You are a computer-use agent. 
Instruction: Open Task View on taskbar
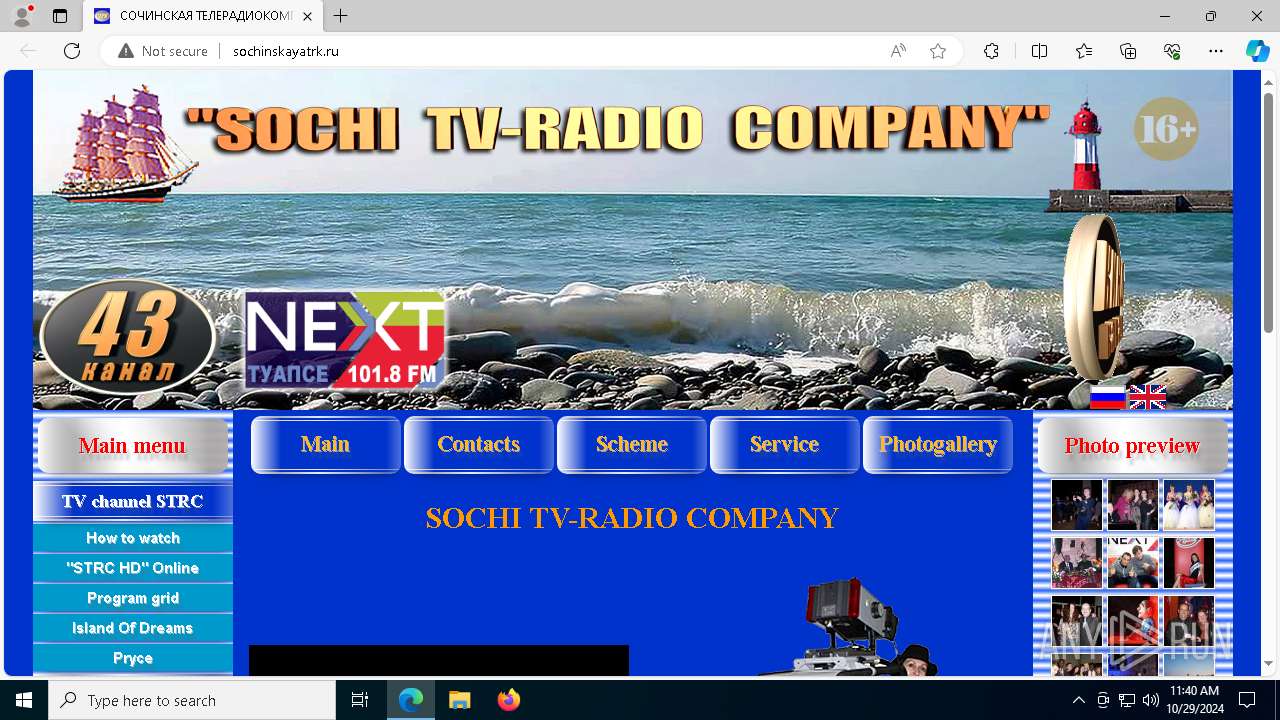pyautogui.click(x=360, y=700)
